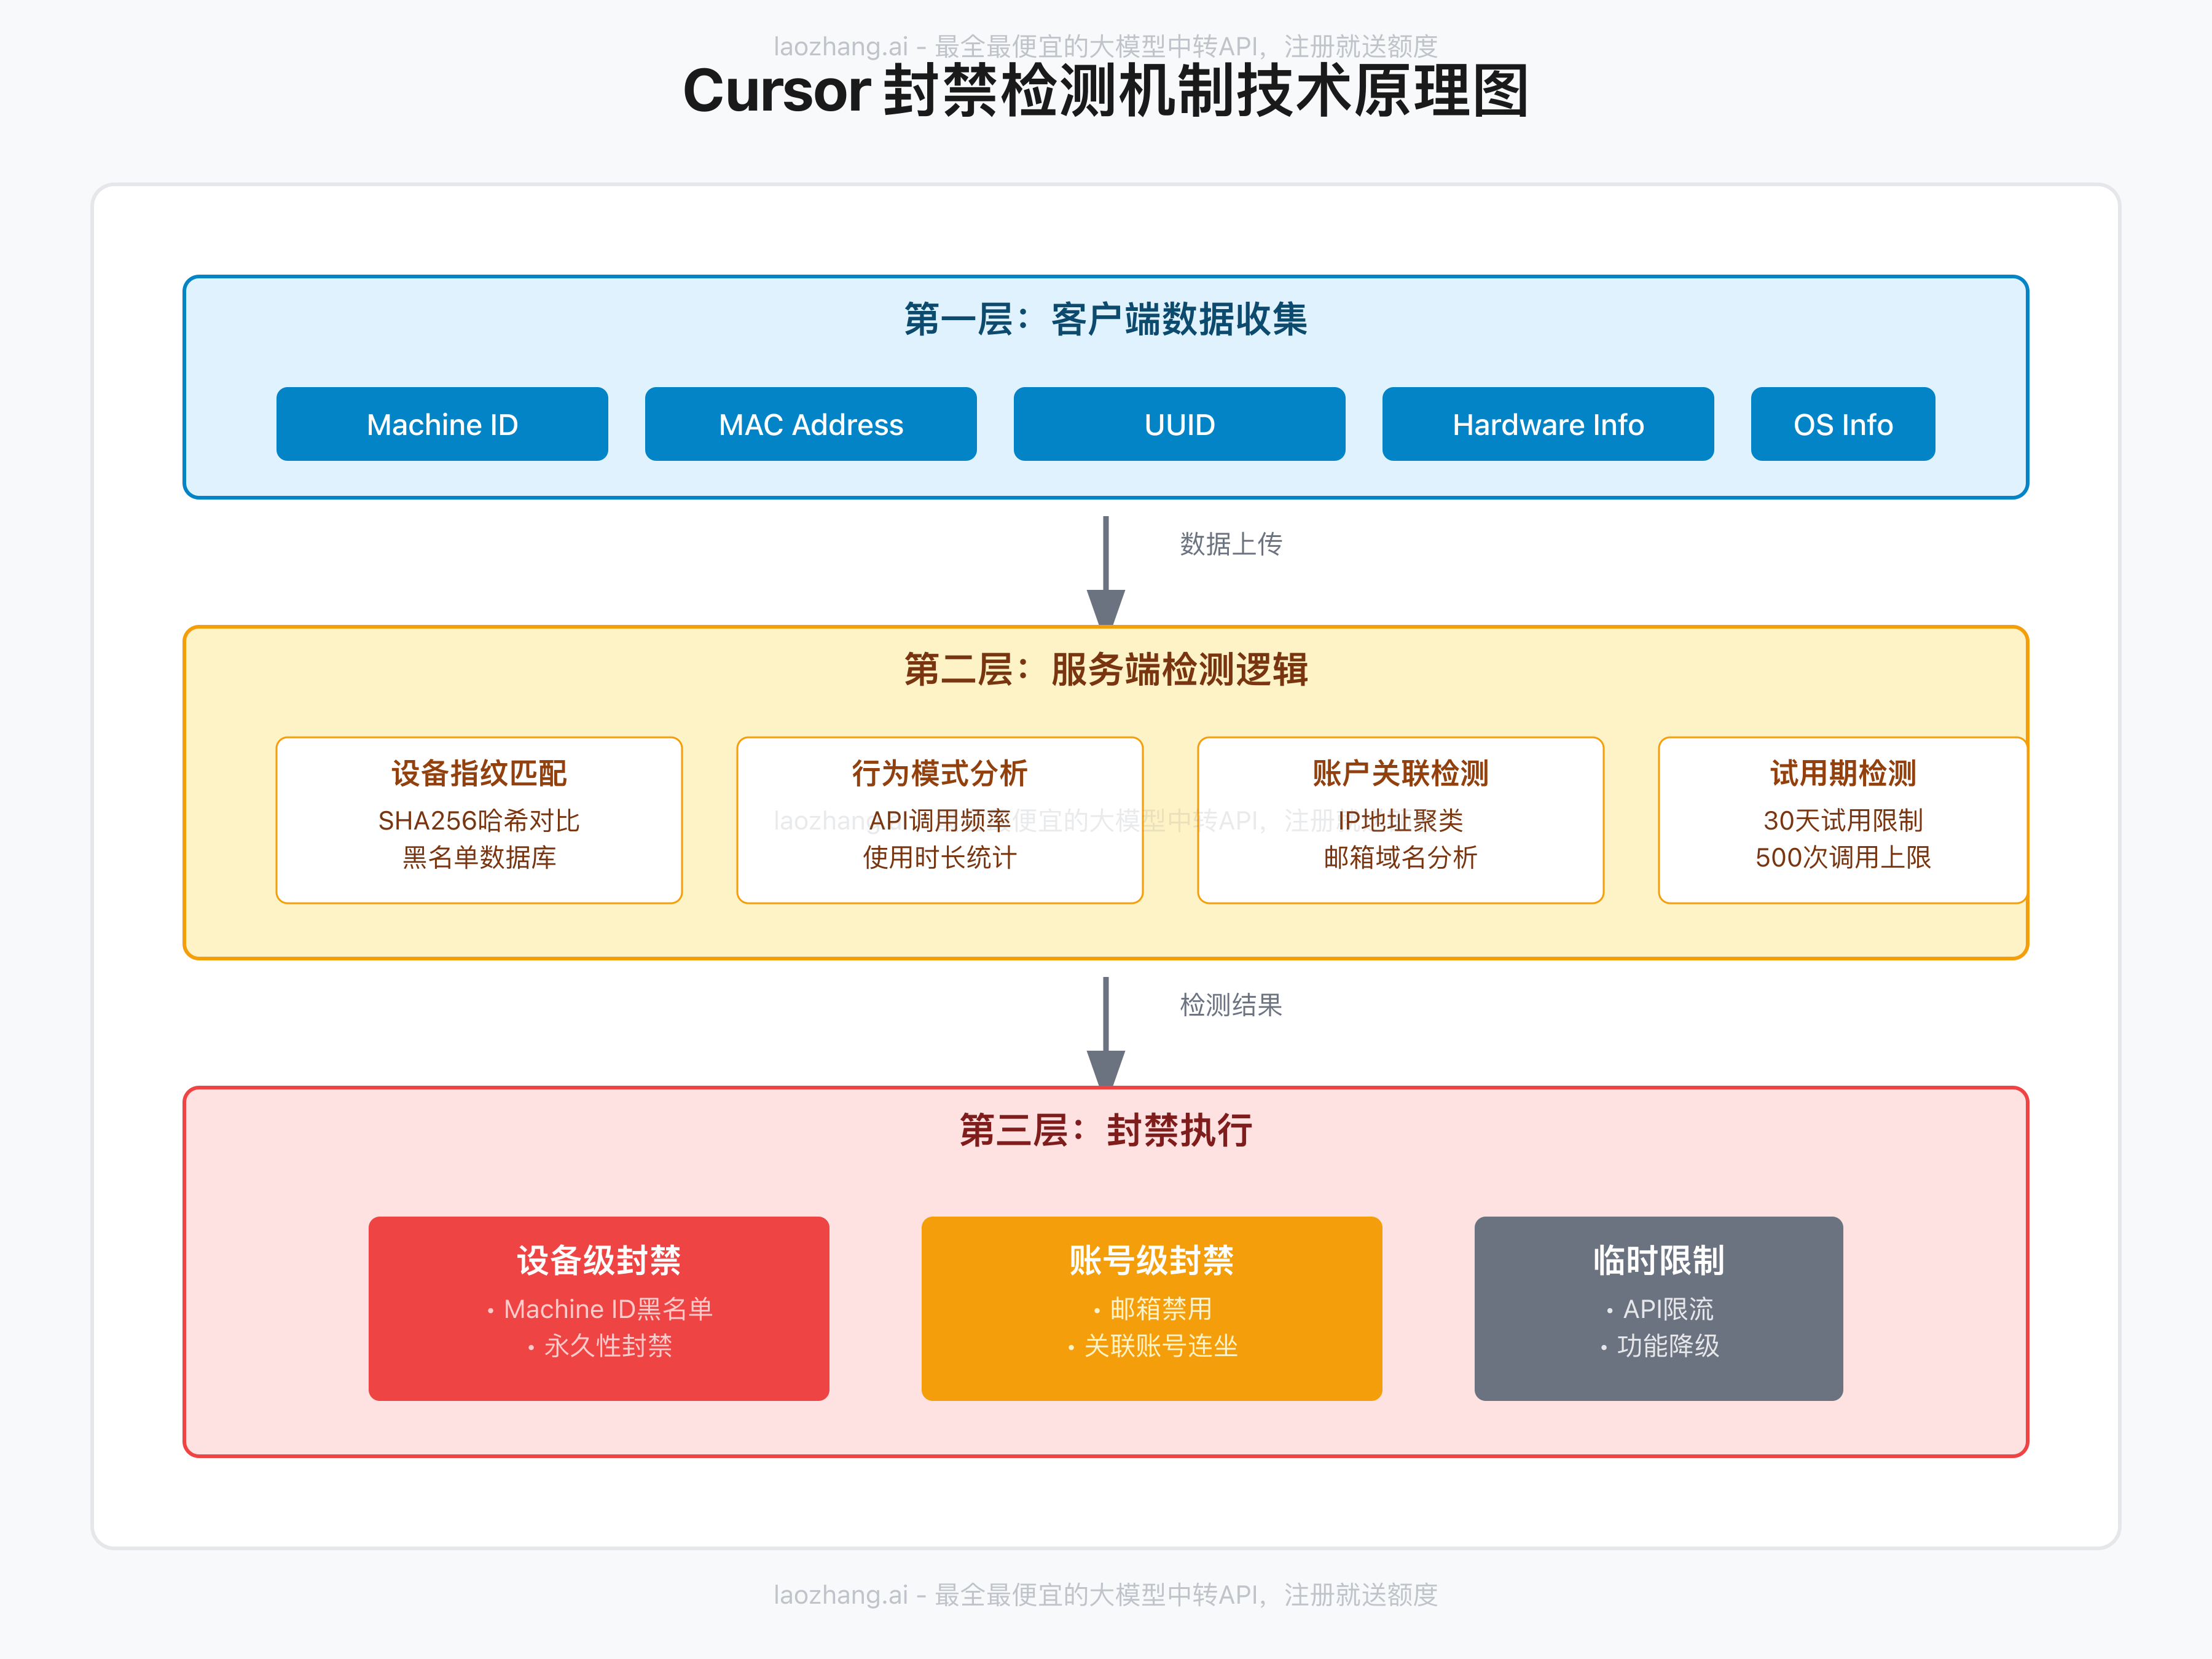
Task: Click text 邮箱域名分析
Action: 1401,858
